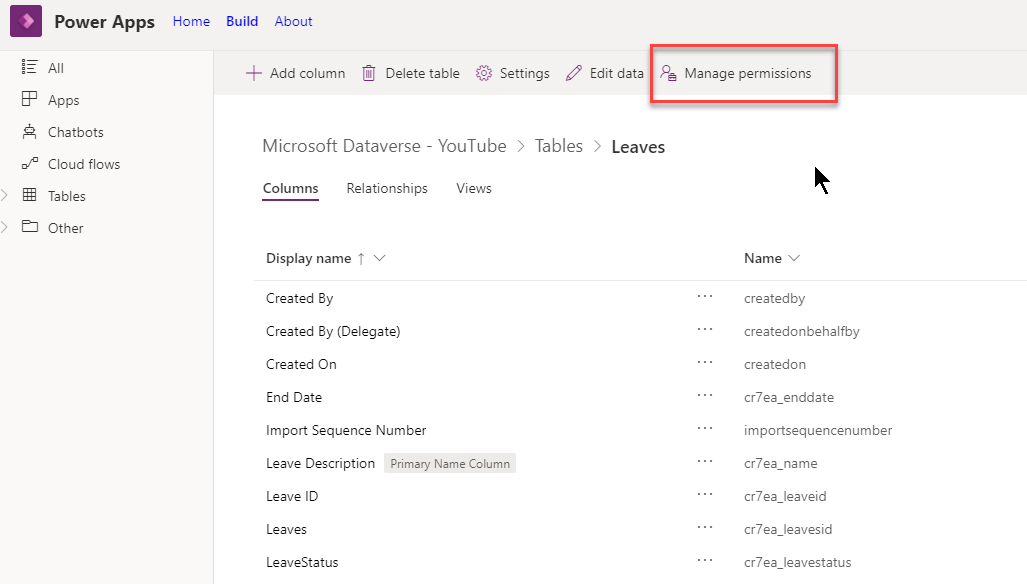This screenshot has height=584, width=1027.
Task: Click the Leave Description column name
Action: coord(320,464)
